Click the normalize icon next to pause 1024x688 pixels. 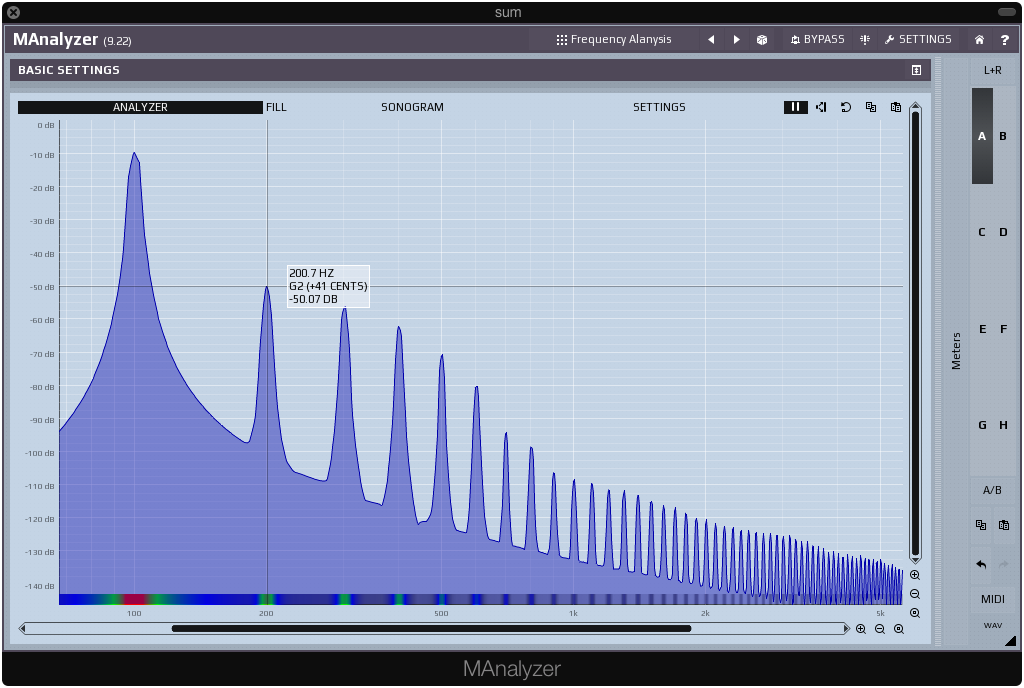(x=822, y=107)
